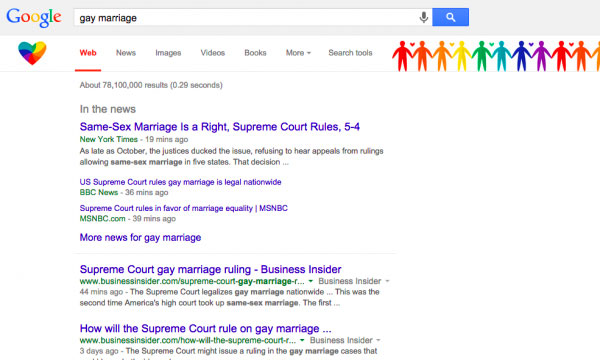Switch to the News tab

click(126, 53)
